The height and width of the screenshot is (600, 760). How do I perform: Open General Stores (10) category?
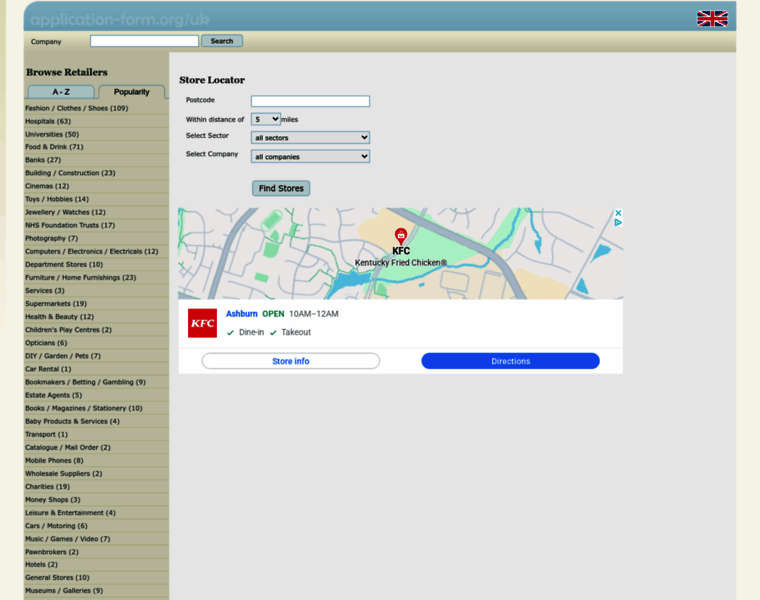tap(57, 578)
